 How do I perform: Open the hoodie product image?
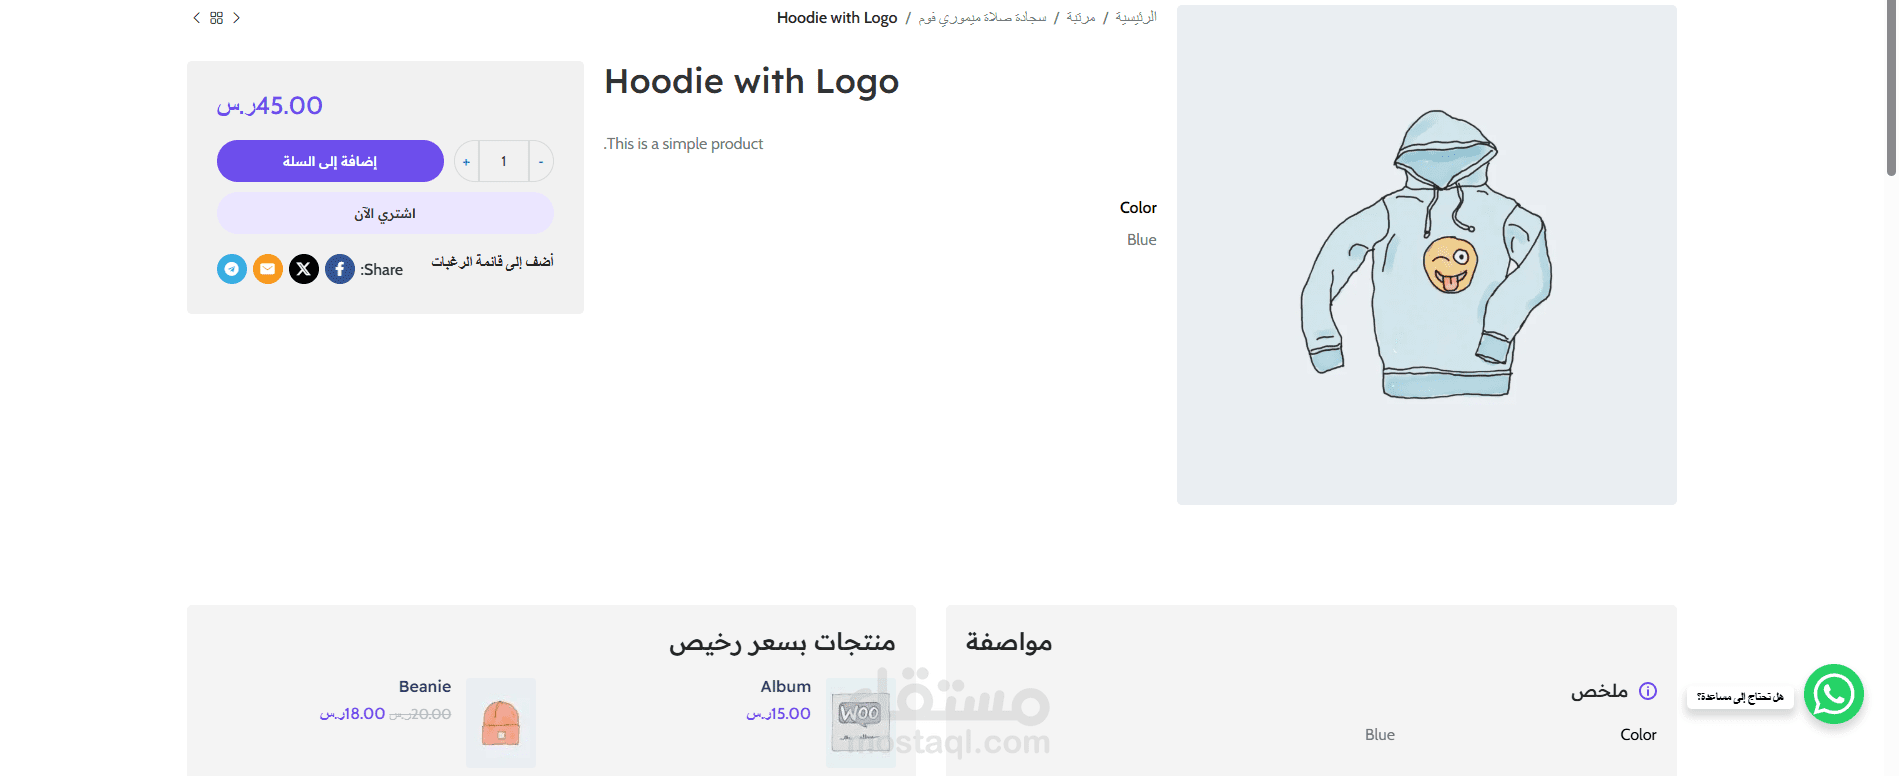[1427, 255]
